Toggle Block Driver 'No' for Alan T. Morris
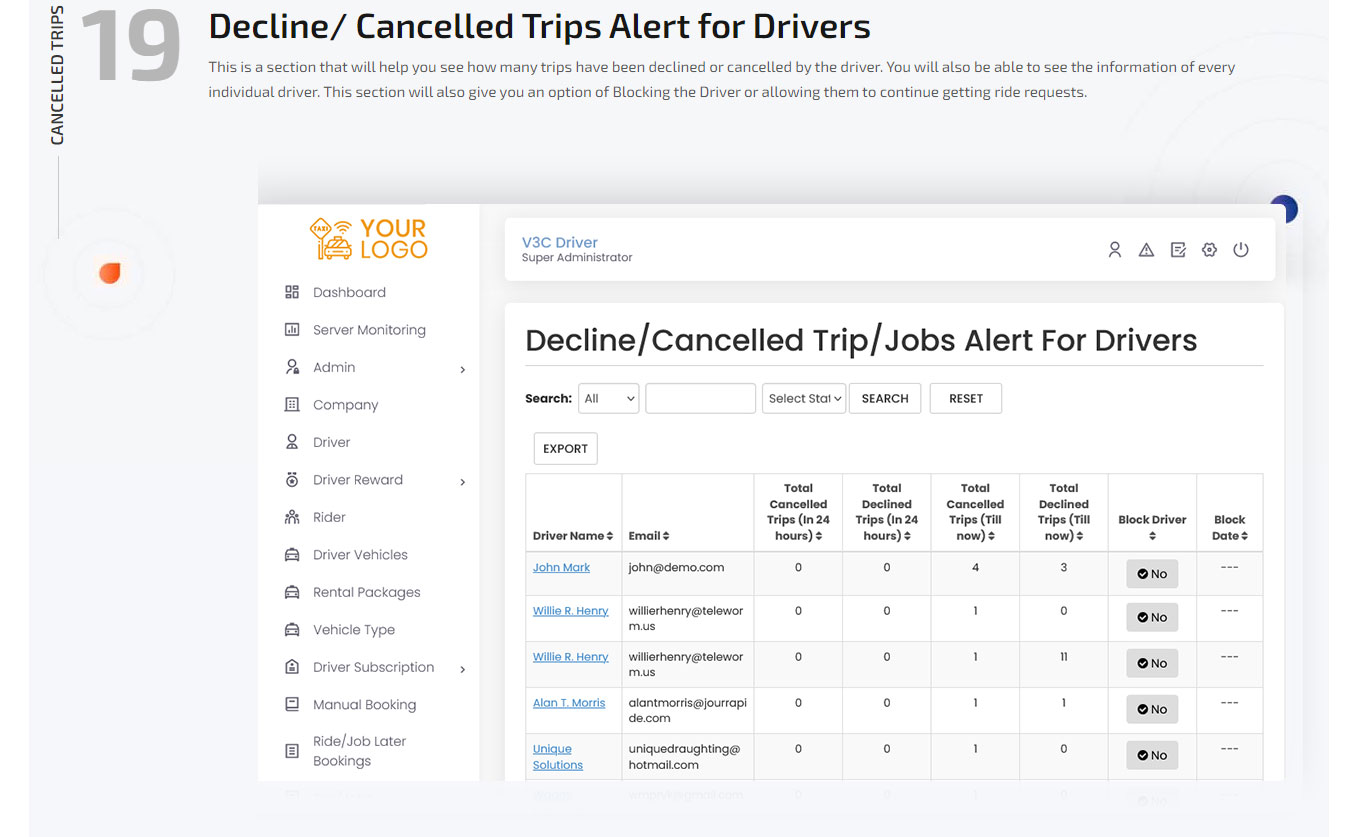 point(1152,709)
